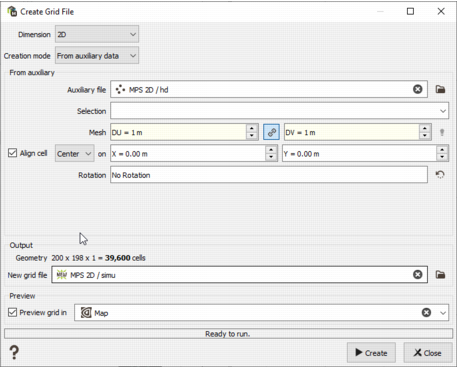Click the Rotation field showing No Rotation
Viewport: 457px width, 367px height.
[x=269, y=175]
